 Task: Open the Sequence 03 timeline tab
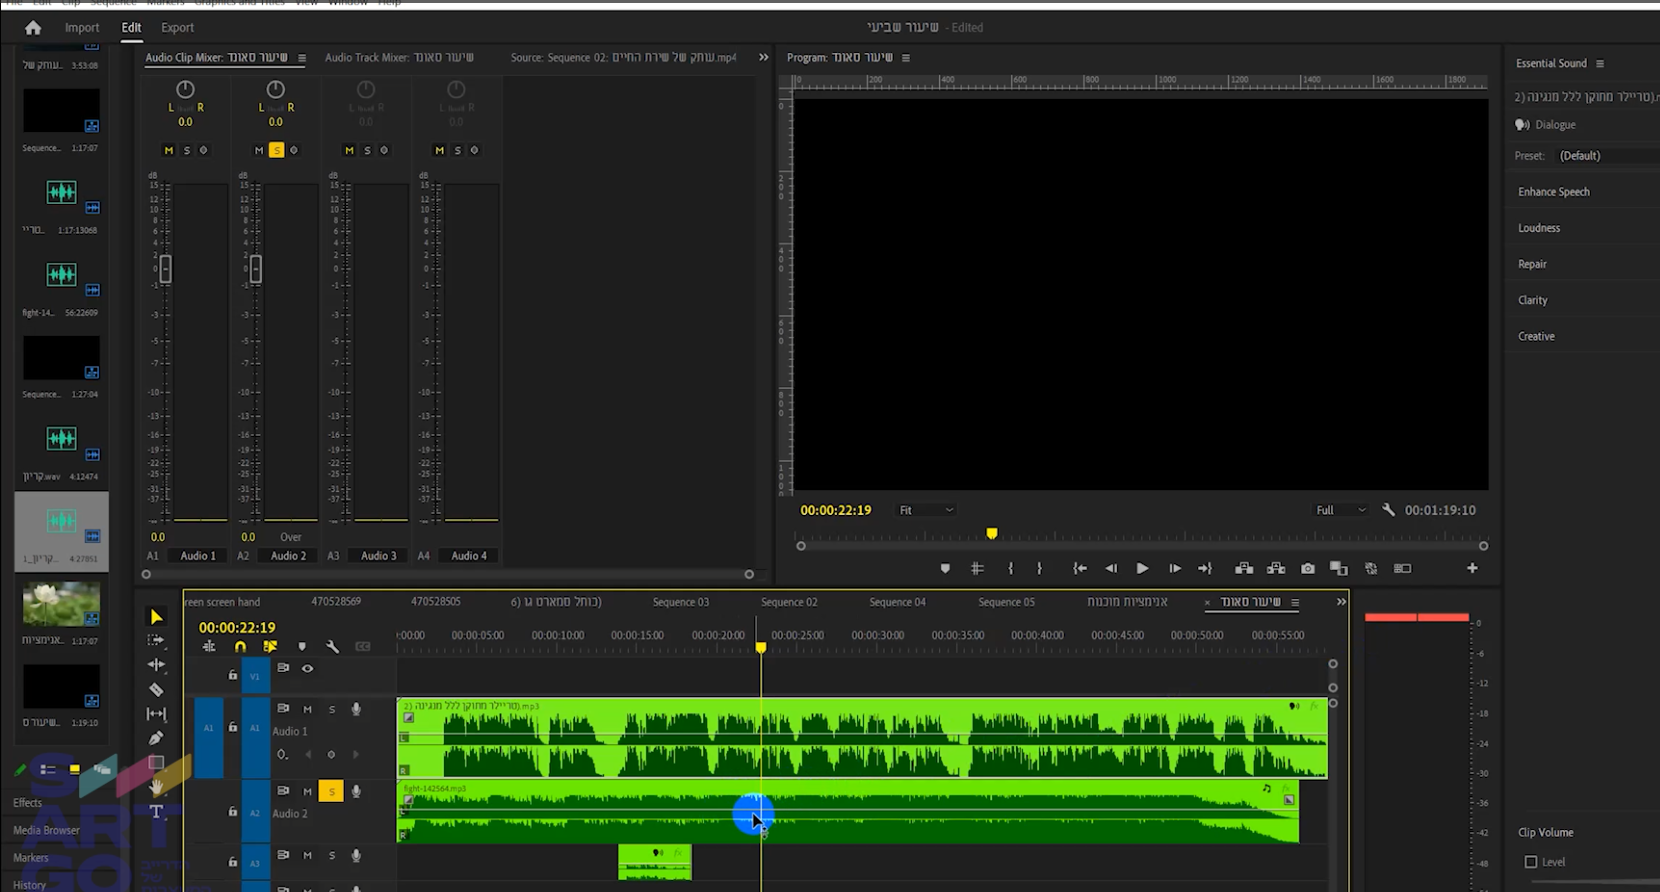680,602
